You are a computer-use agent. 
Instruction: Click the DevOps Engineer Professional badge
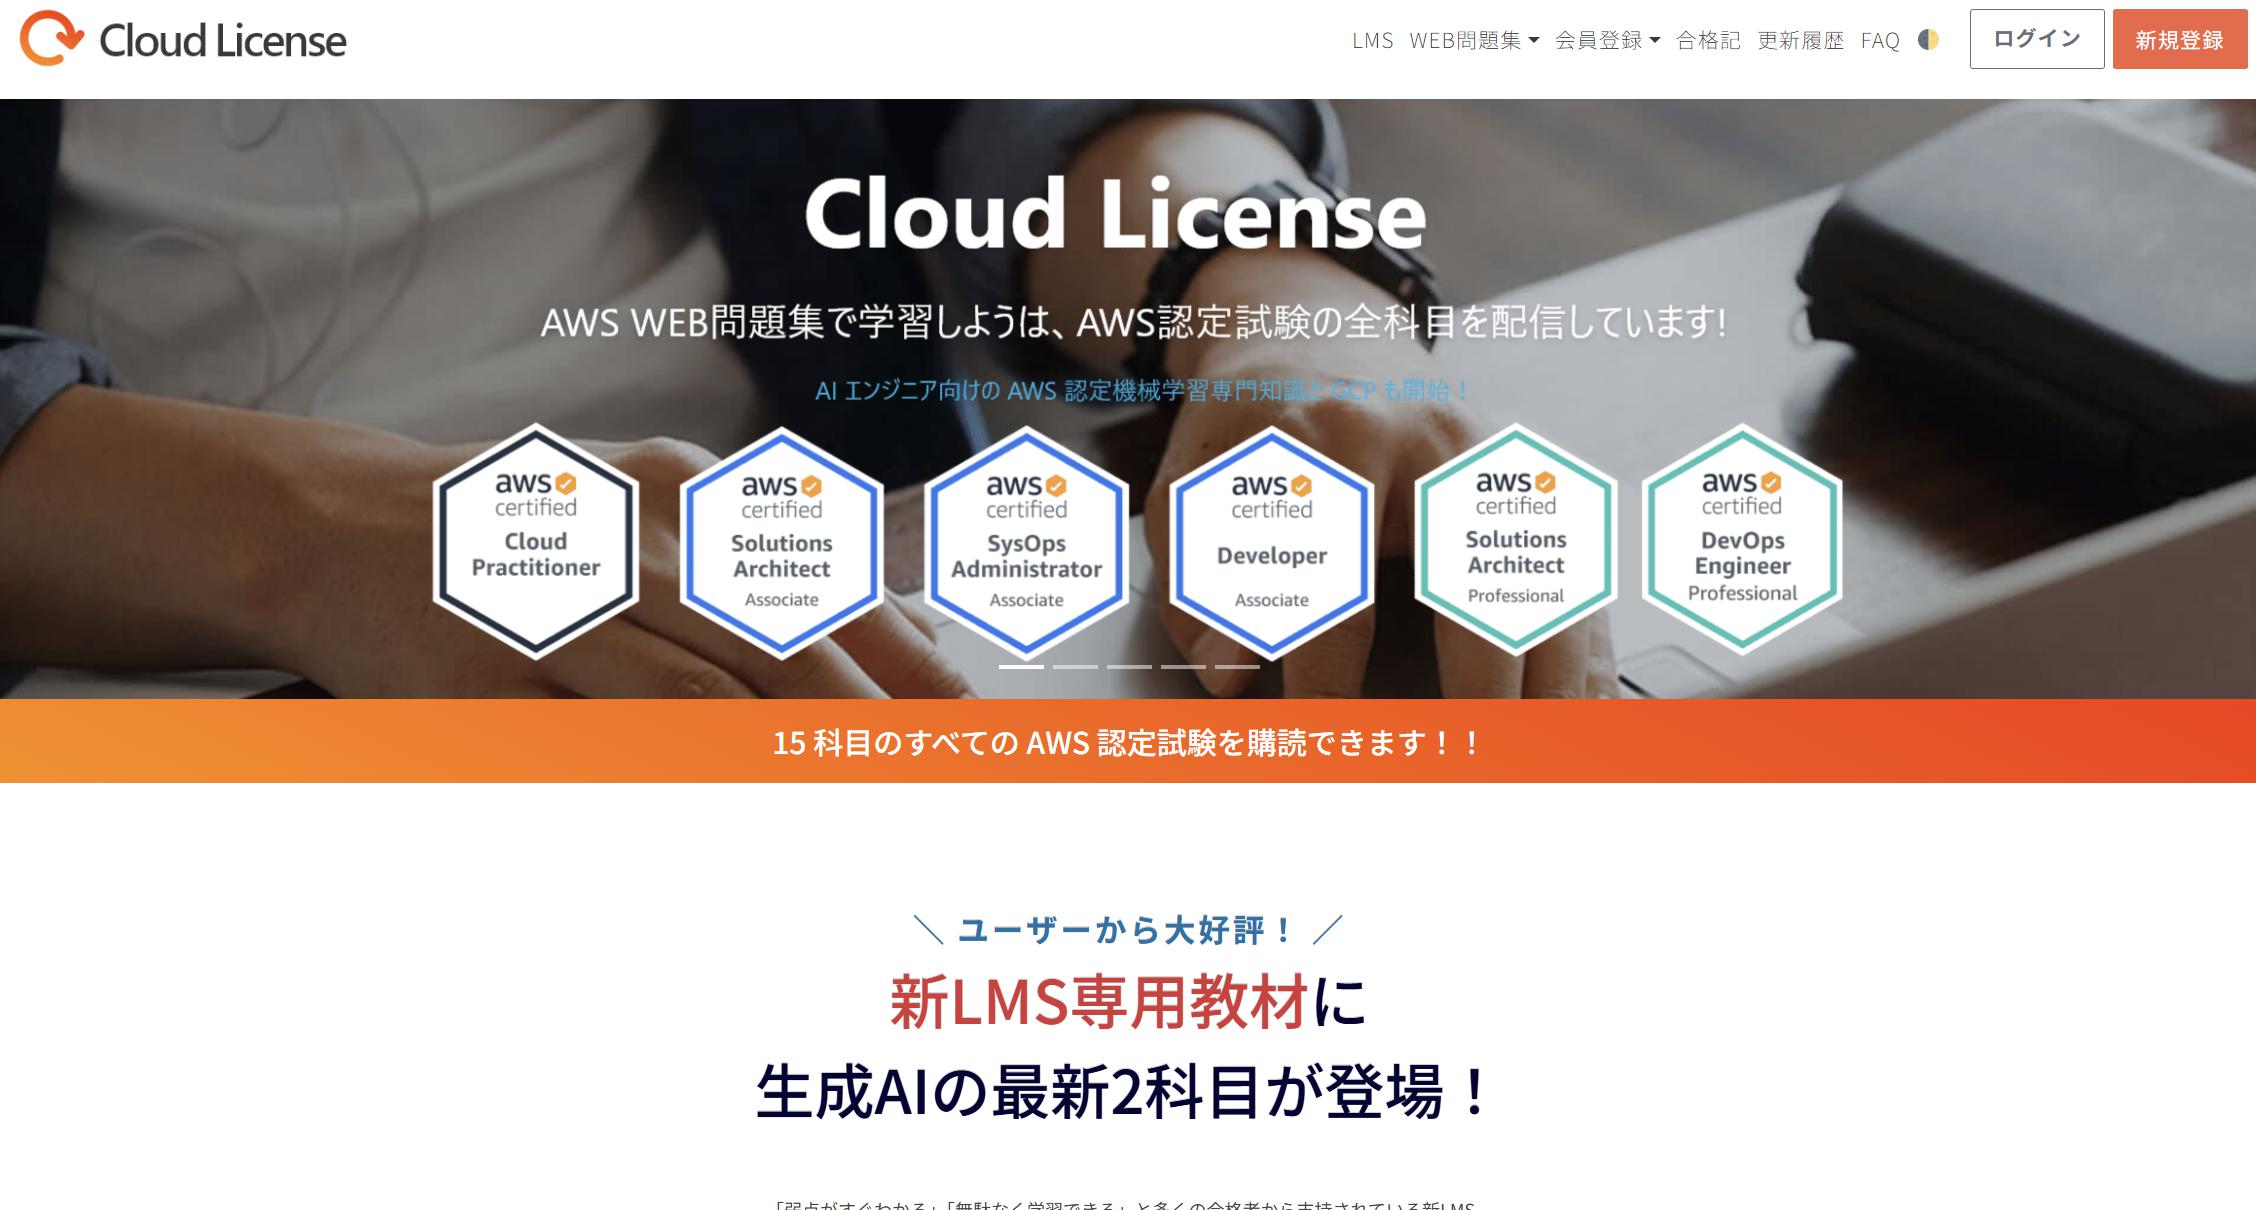[1742, 540]
